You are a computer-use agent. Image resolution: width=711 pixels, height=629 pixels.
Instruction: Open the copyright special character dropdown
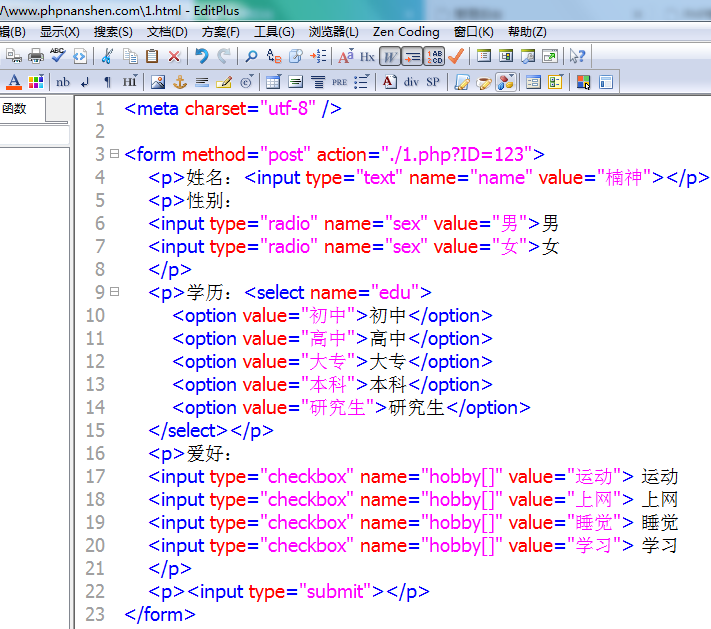pyautogui.click(x=247, y=82)
